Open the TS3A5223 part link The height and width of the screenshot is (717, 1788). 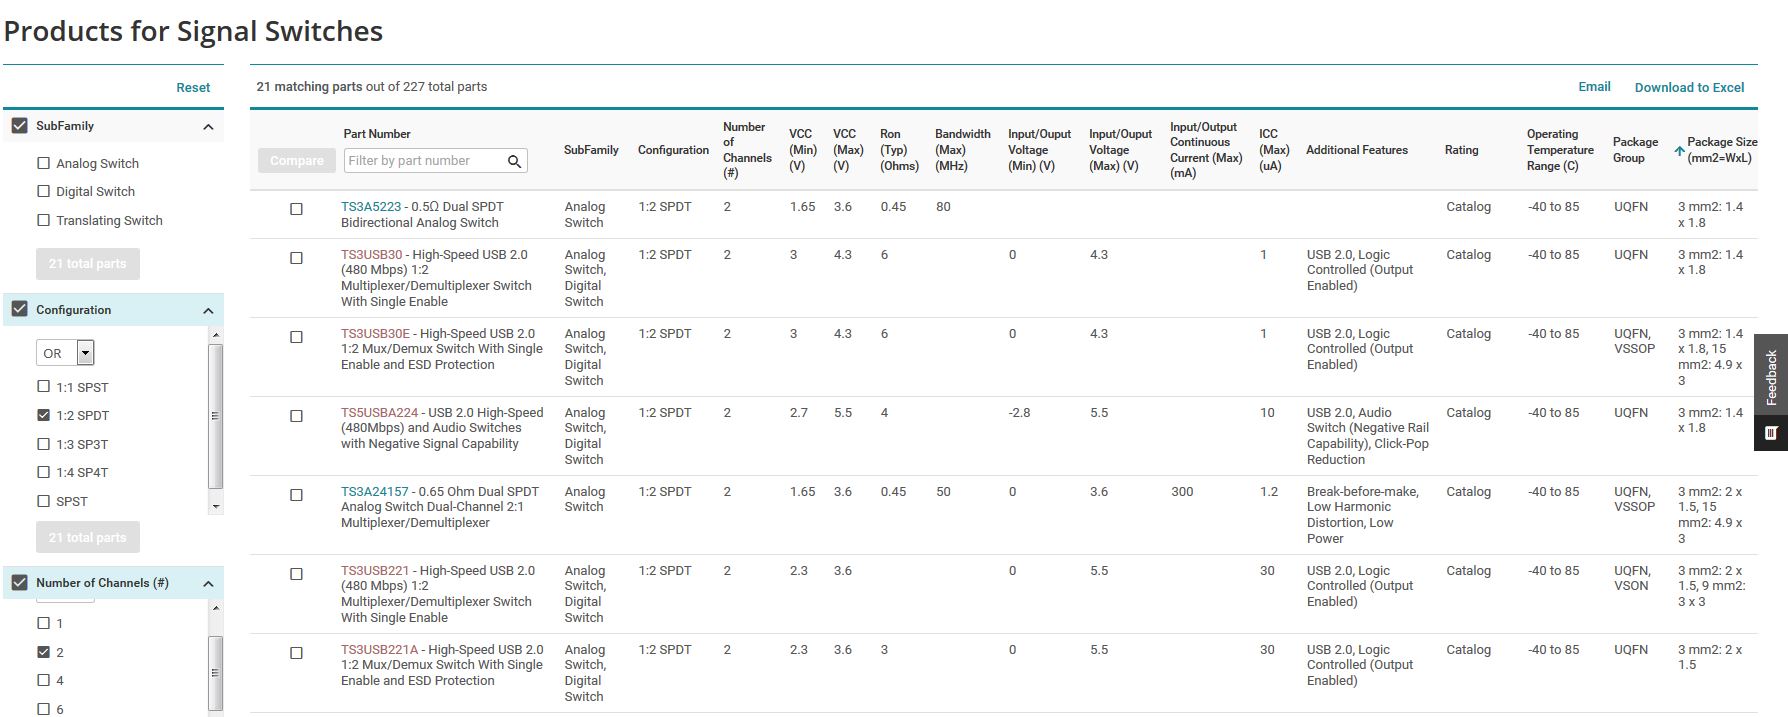[371, 207]
